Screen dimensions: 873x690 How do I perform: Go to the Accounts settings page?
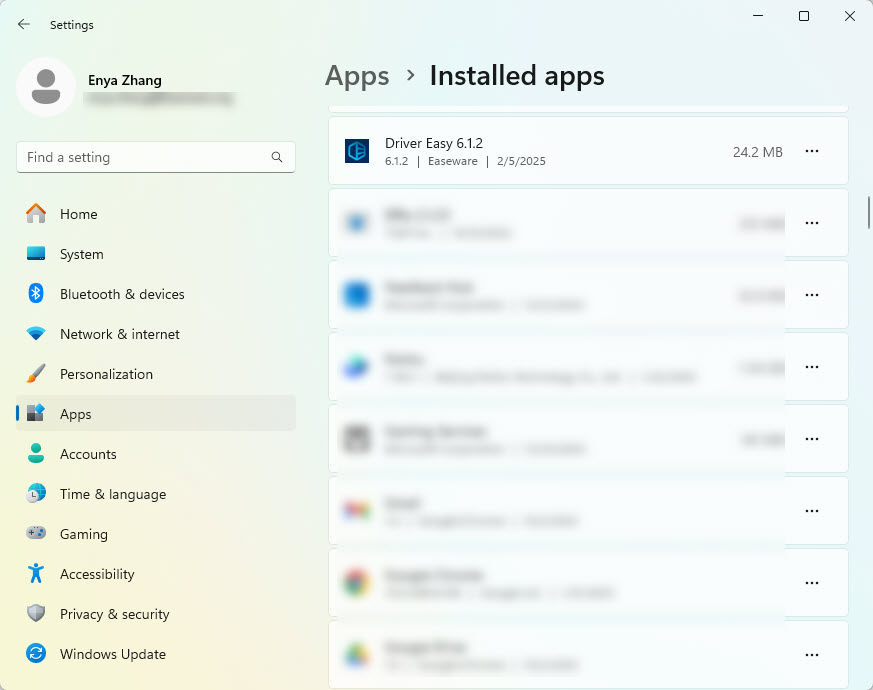(88, 454)
